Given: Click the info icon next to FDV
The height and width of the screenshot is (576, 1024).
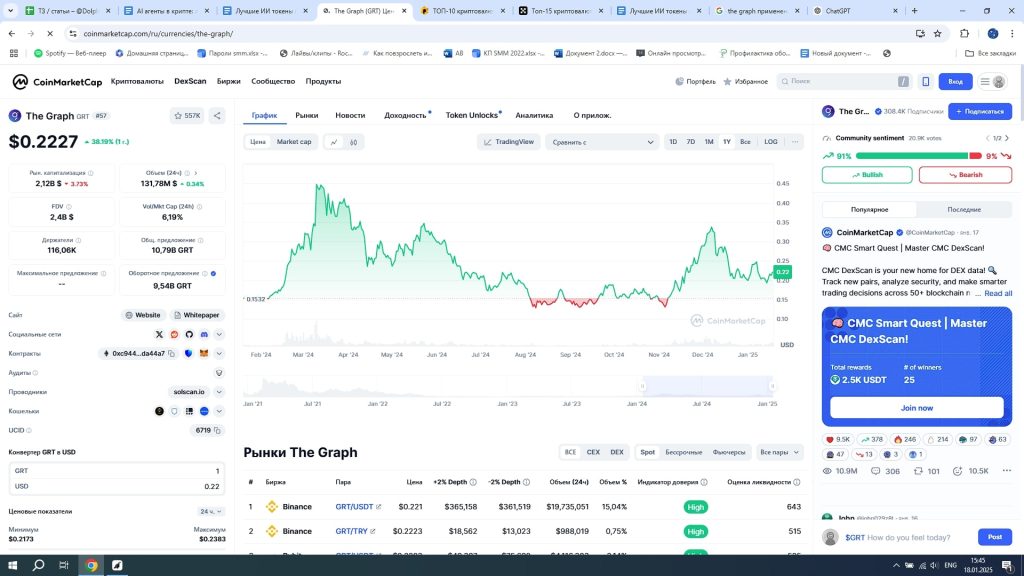Looking at the screenshot, I should click(69, 207).
